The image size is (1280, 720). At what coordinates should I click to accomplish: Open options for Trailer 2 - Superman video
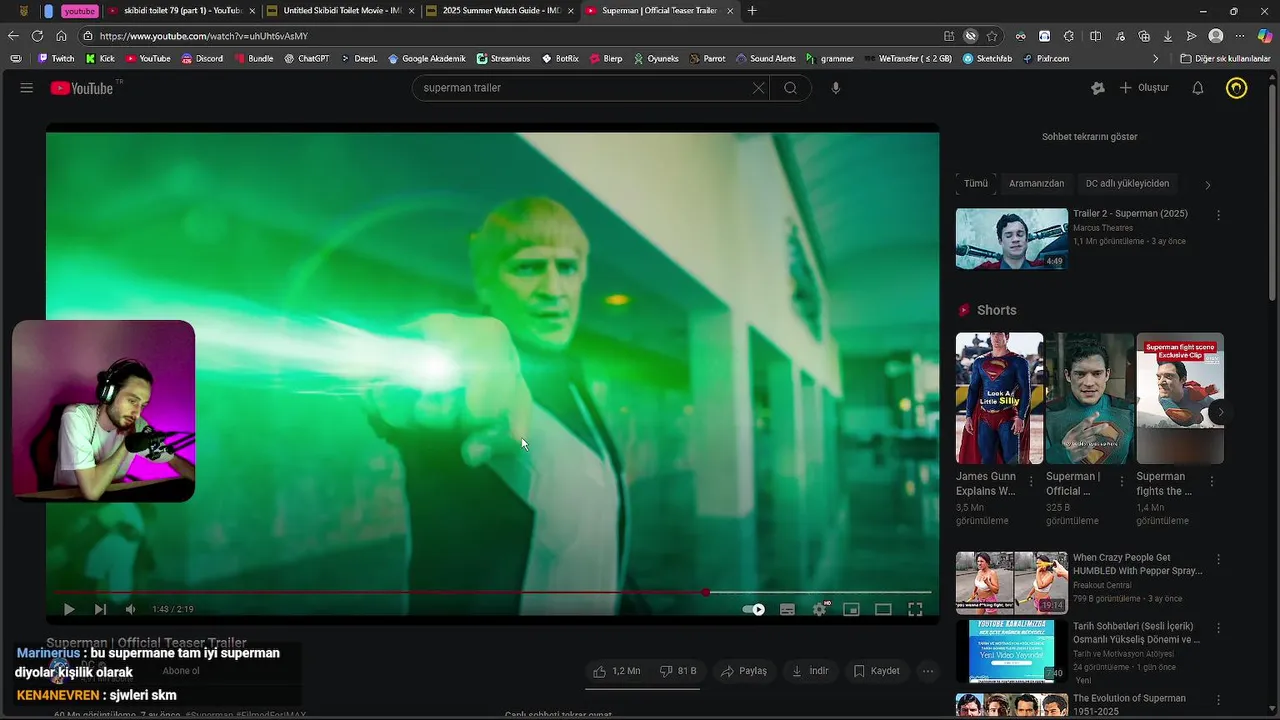[1218, 215]
